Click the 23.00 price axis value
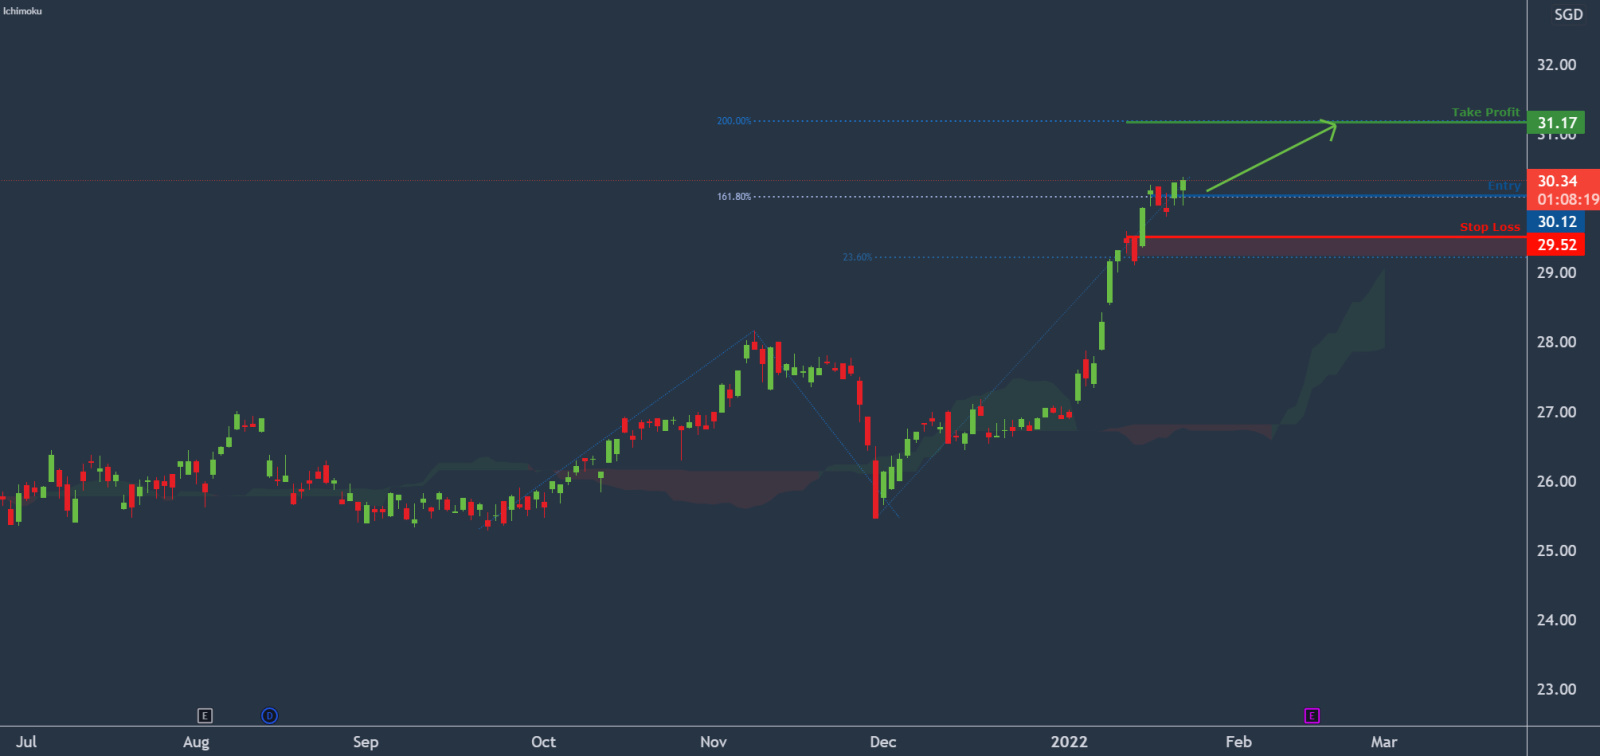Image resolution: width=1600 pixels, height=756 pixels. point(1556,689)
